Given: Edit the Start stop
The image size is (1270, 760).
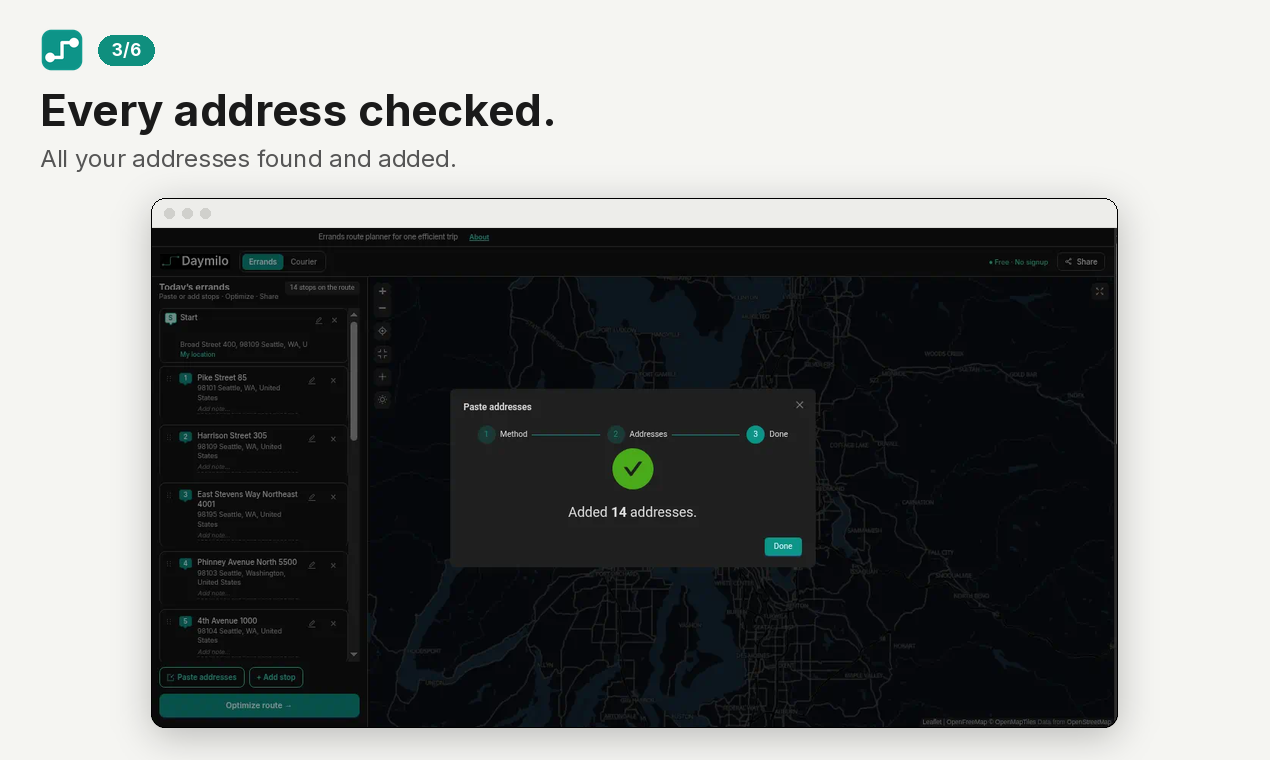Looking at the screenshot, I should (x=319, y=320).
